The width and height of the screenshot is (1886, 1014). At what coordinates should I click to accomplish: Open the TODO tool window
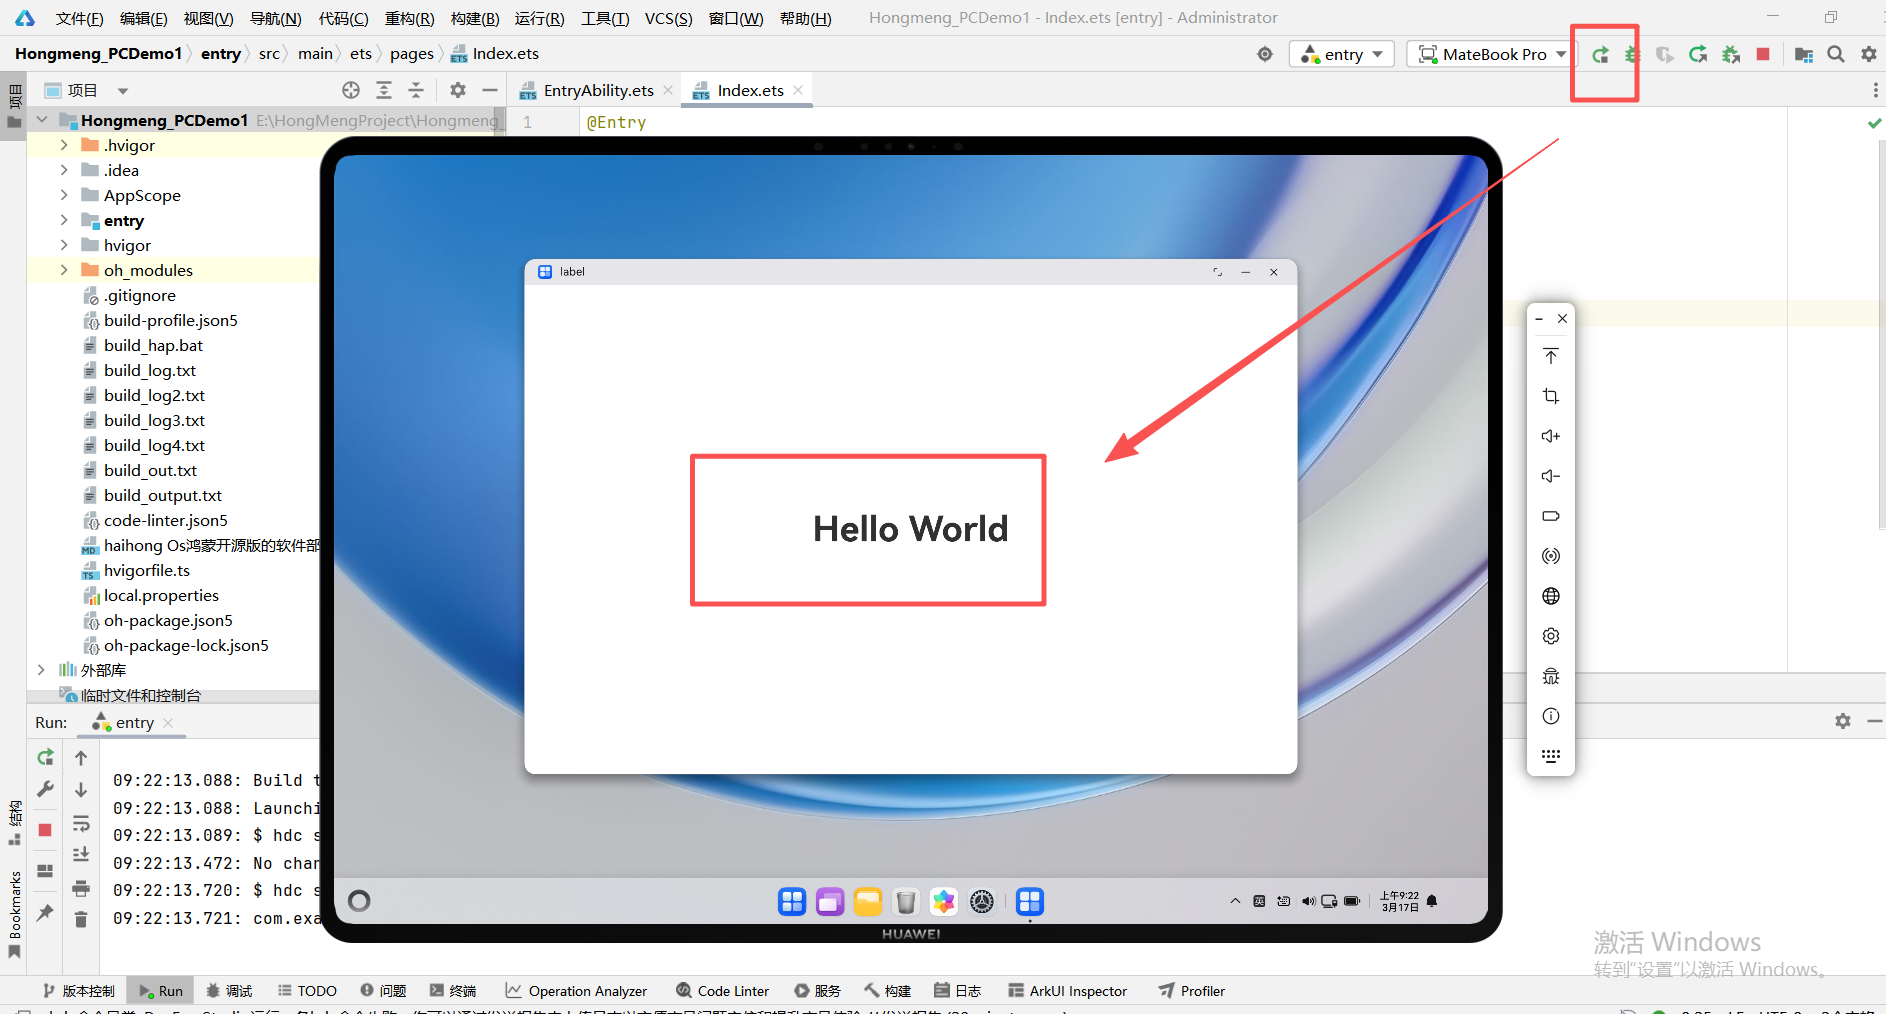(x=308, y=991)
